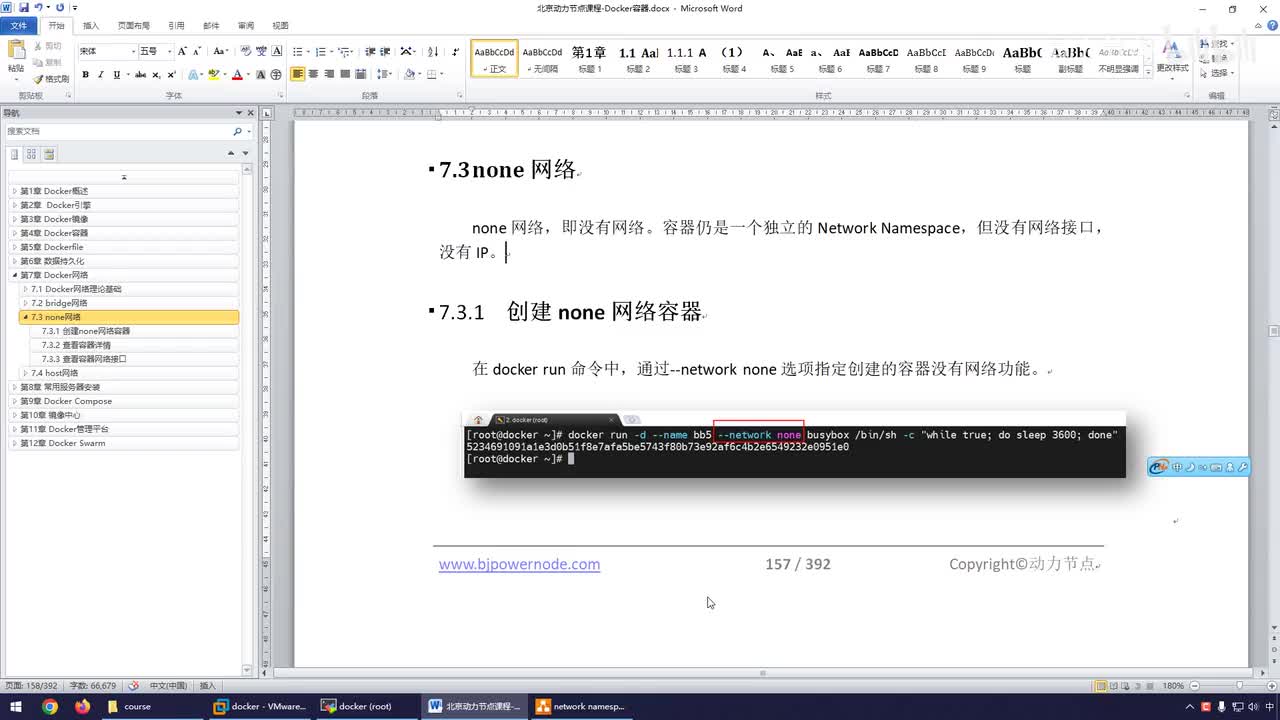Switch to the 审阅 (Review) tab
Image resolution: width=1280 pixels, height=720 pixels.
pyautogui.click(x=245, y=25)
